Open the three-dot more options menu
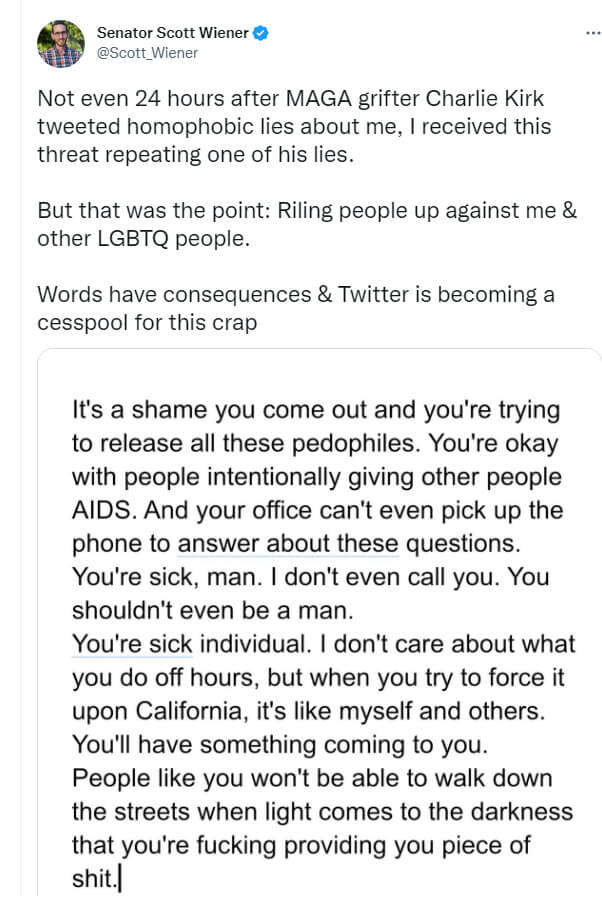Viewport: 602px width, 902px height. pyautogui.click(x=592, y=33)
